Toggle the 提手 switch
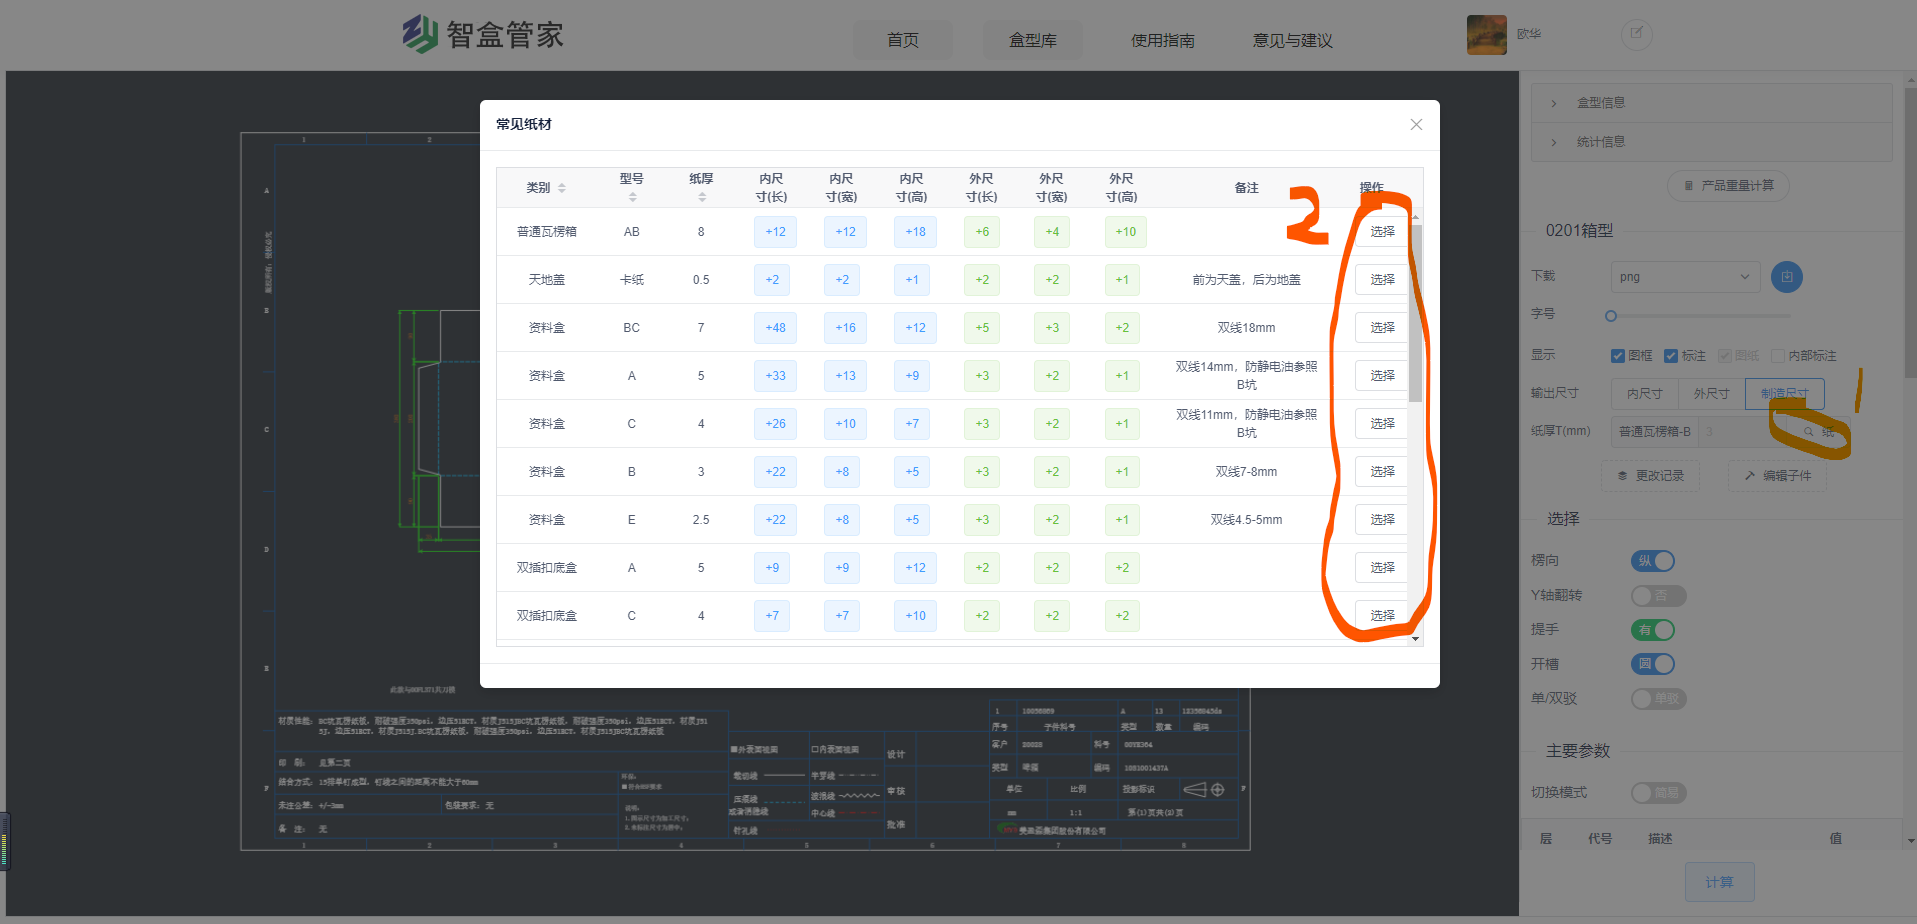Viewport: 1917px width, 924px height. (1653, 630)
